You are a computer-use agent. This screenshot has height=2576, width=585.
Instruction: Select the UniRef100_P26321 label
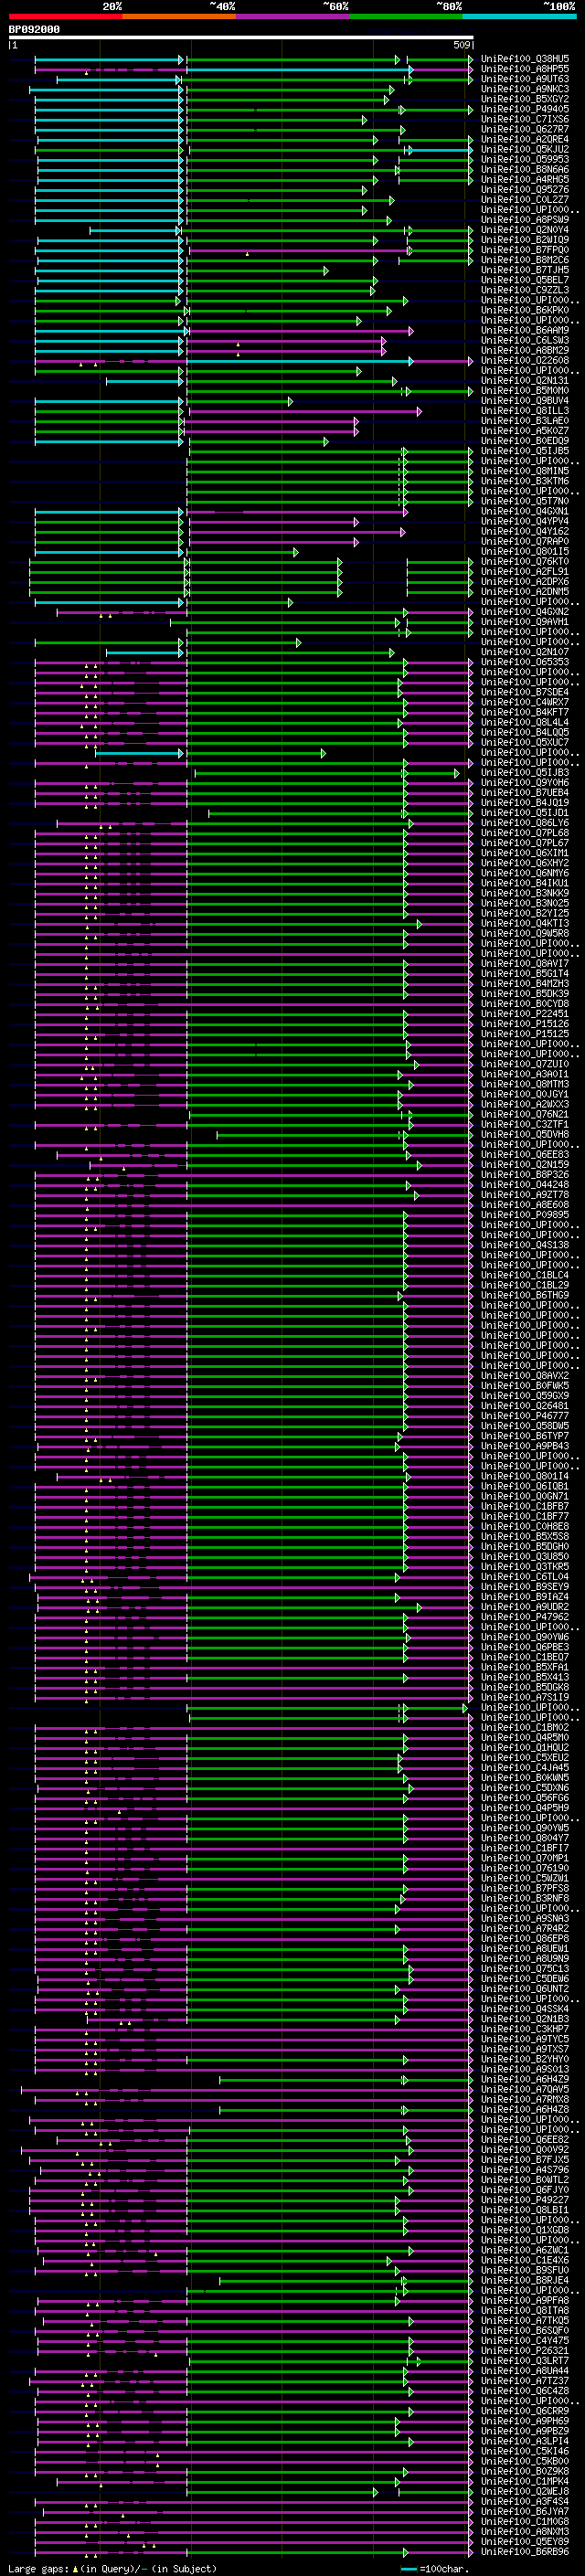tap(525, 2350)
